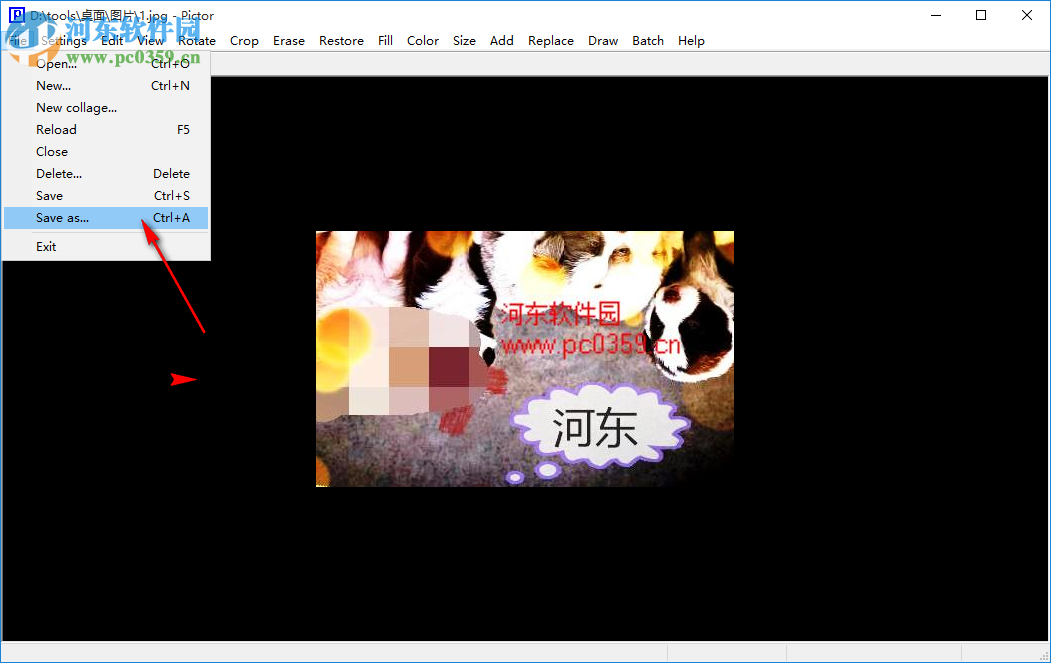Open the Size menu
Image resolution: width=1051 pixels, height=663 pixels.
pyautogui.click(x=464, y=40)
